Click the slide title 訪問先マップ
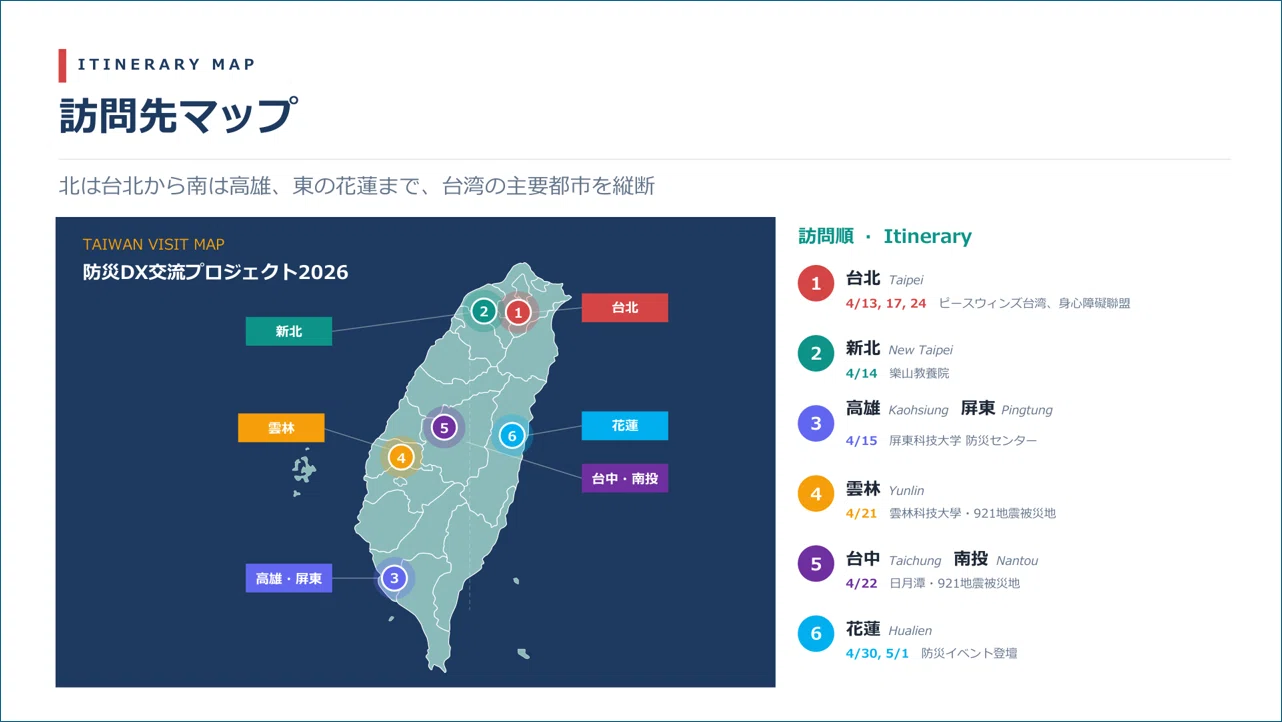The width and height of the screenshot is (1282, 722). click(x=178, y=115)
